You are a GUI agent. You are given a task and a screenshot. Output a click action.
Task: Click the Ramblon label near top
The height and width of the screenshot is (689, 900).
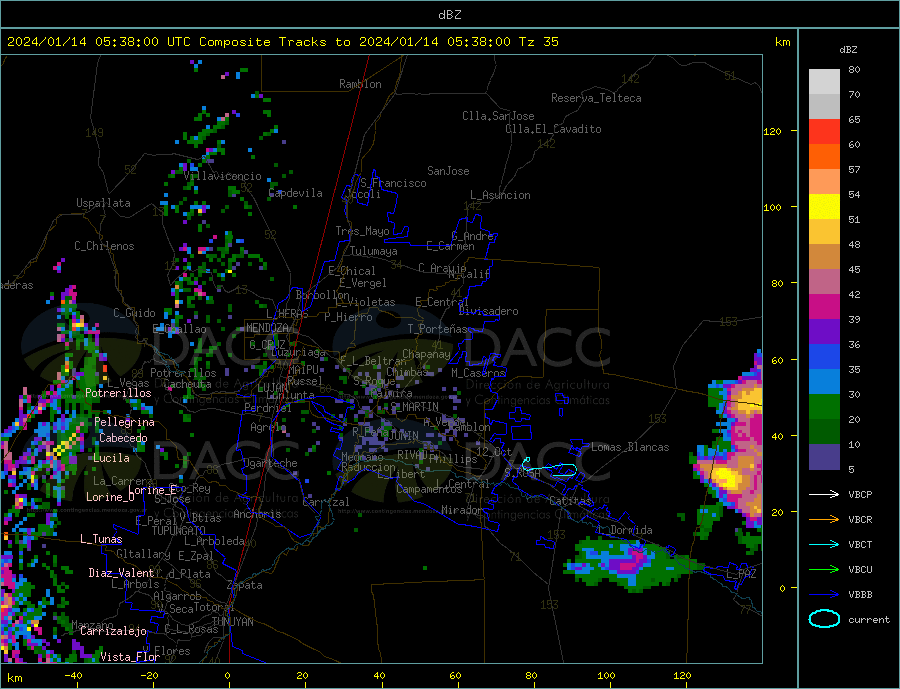tap(360, 84)
